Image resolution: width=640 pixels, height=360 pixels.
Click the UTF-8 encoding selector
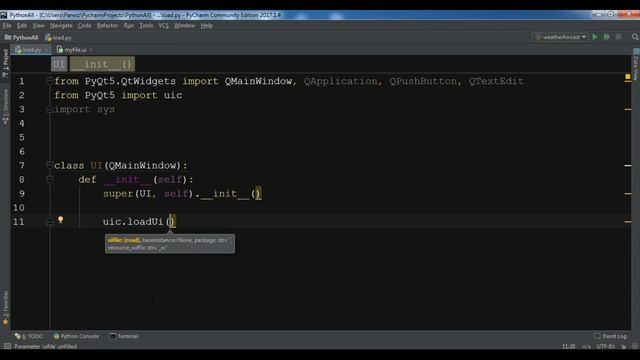[x=606, y=346]
